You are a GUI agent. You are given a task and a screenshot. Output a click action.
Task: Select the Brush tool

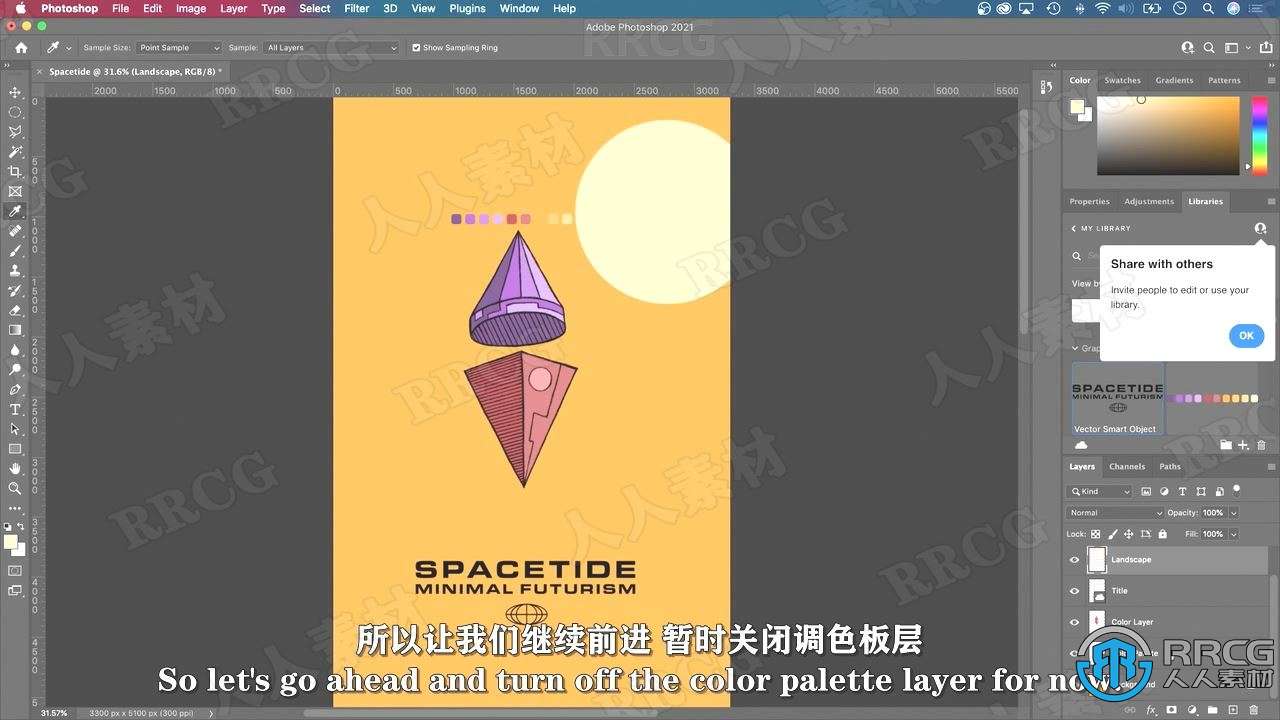click(15, 251)
